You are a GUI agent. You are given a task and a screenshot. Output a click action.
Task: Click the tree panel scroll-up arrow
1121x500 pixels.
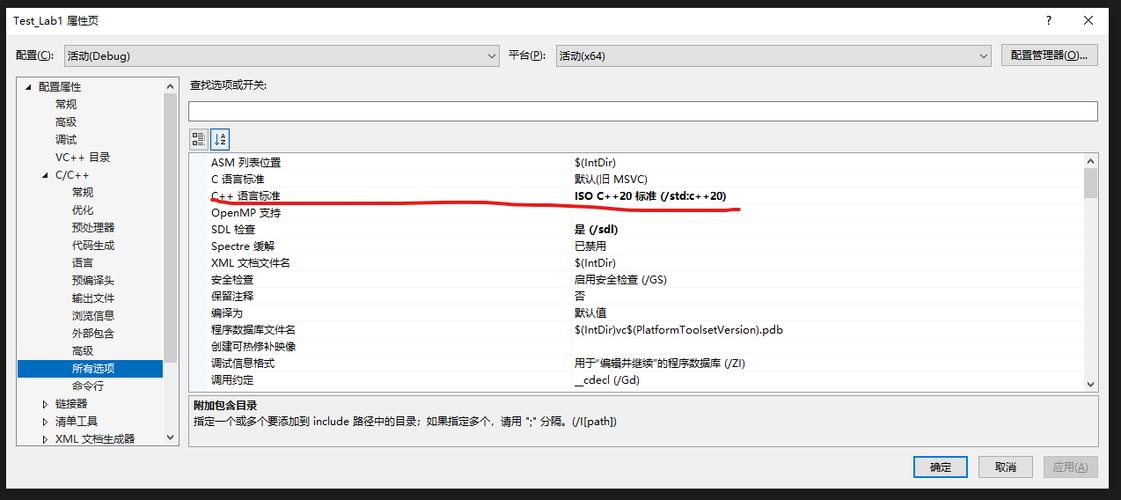pos(170,87)
